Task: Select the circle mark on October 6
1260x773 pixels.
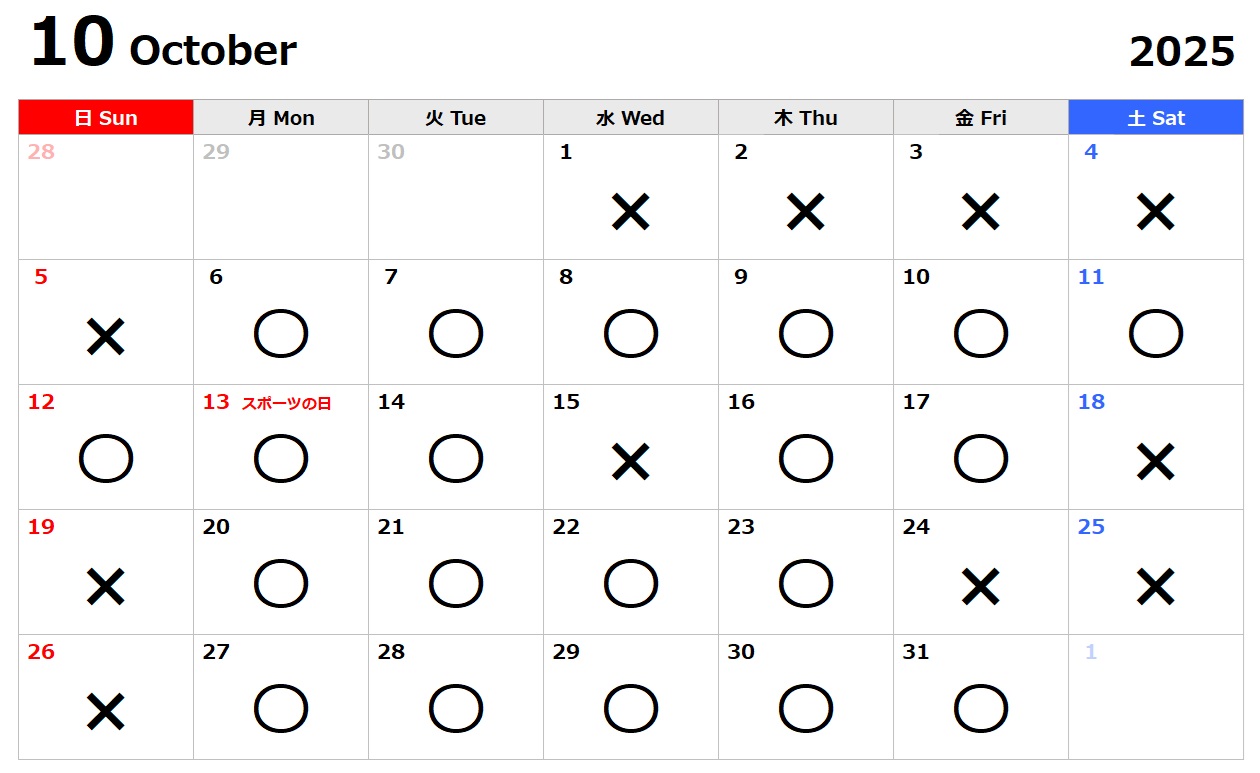Action: pyautogui.click(x=281, y=334)
